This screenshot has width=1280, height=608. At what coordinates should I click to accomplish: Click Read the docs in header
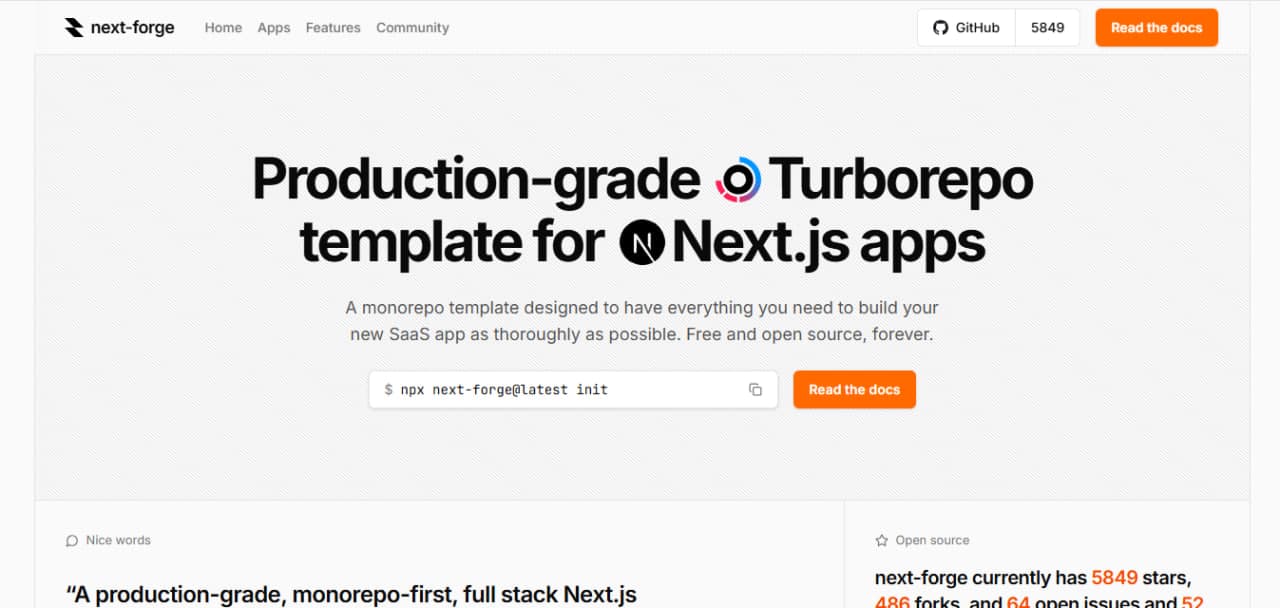click(1156, 28)
